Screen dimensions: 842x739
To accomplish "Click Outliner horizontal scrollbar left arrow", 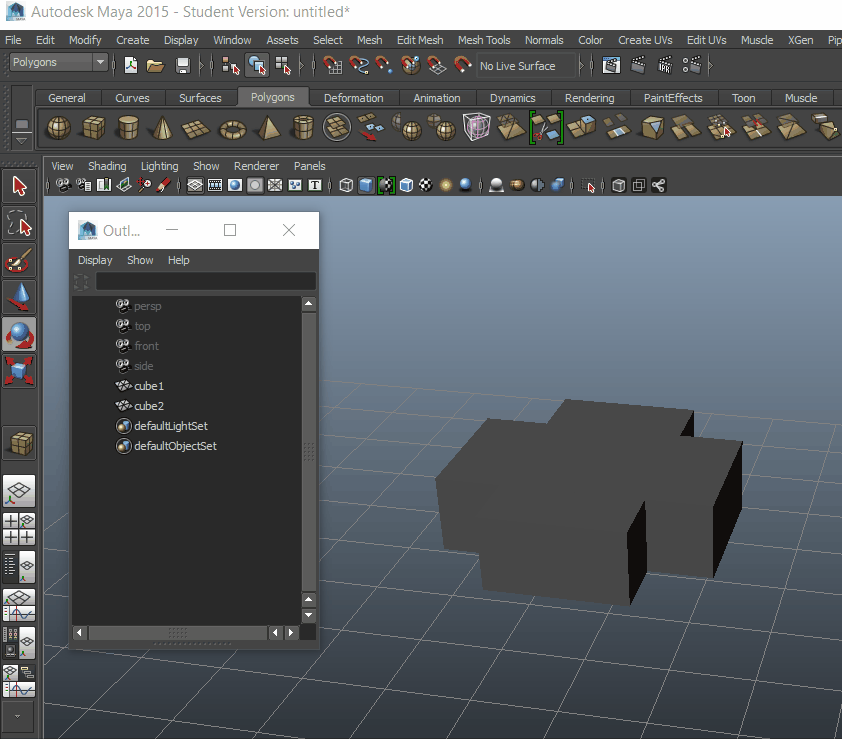I will [79, 633].
